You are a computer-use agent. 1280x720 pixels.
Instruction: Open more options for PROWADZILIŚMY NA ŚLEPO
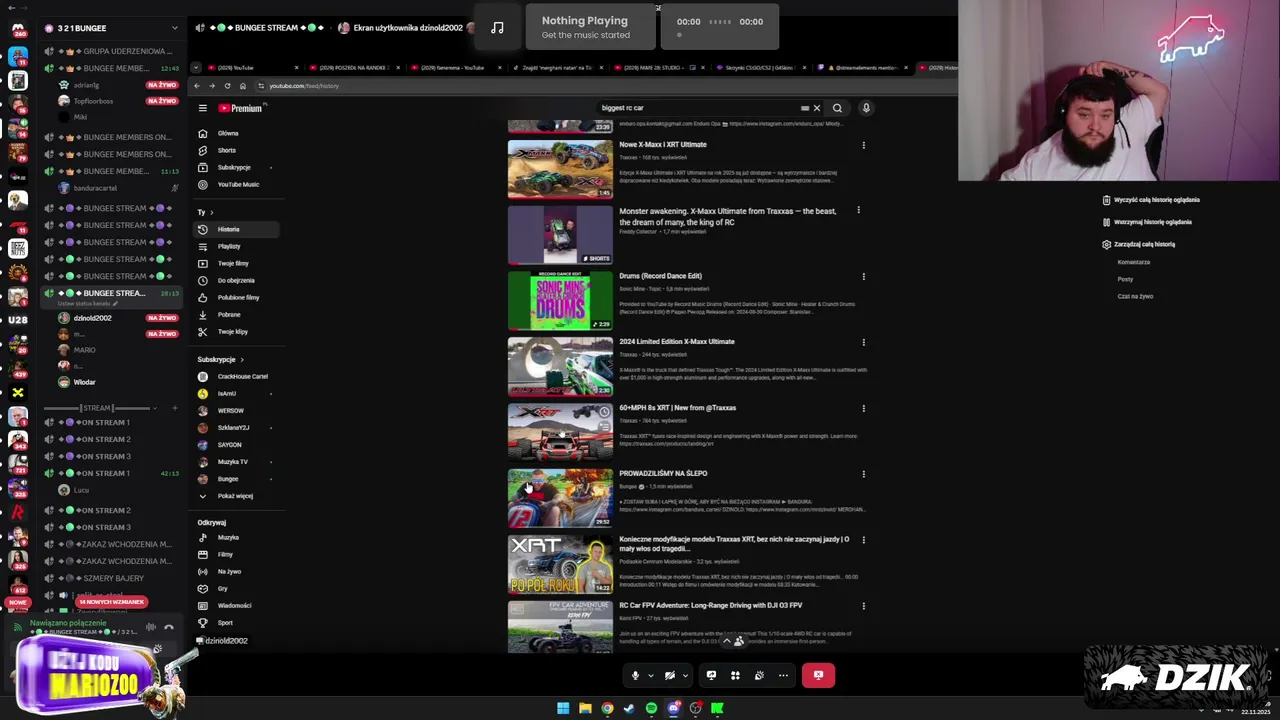(x=863, y=474)
